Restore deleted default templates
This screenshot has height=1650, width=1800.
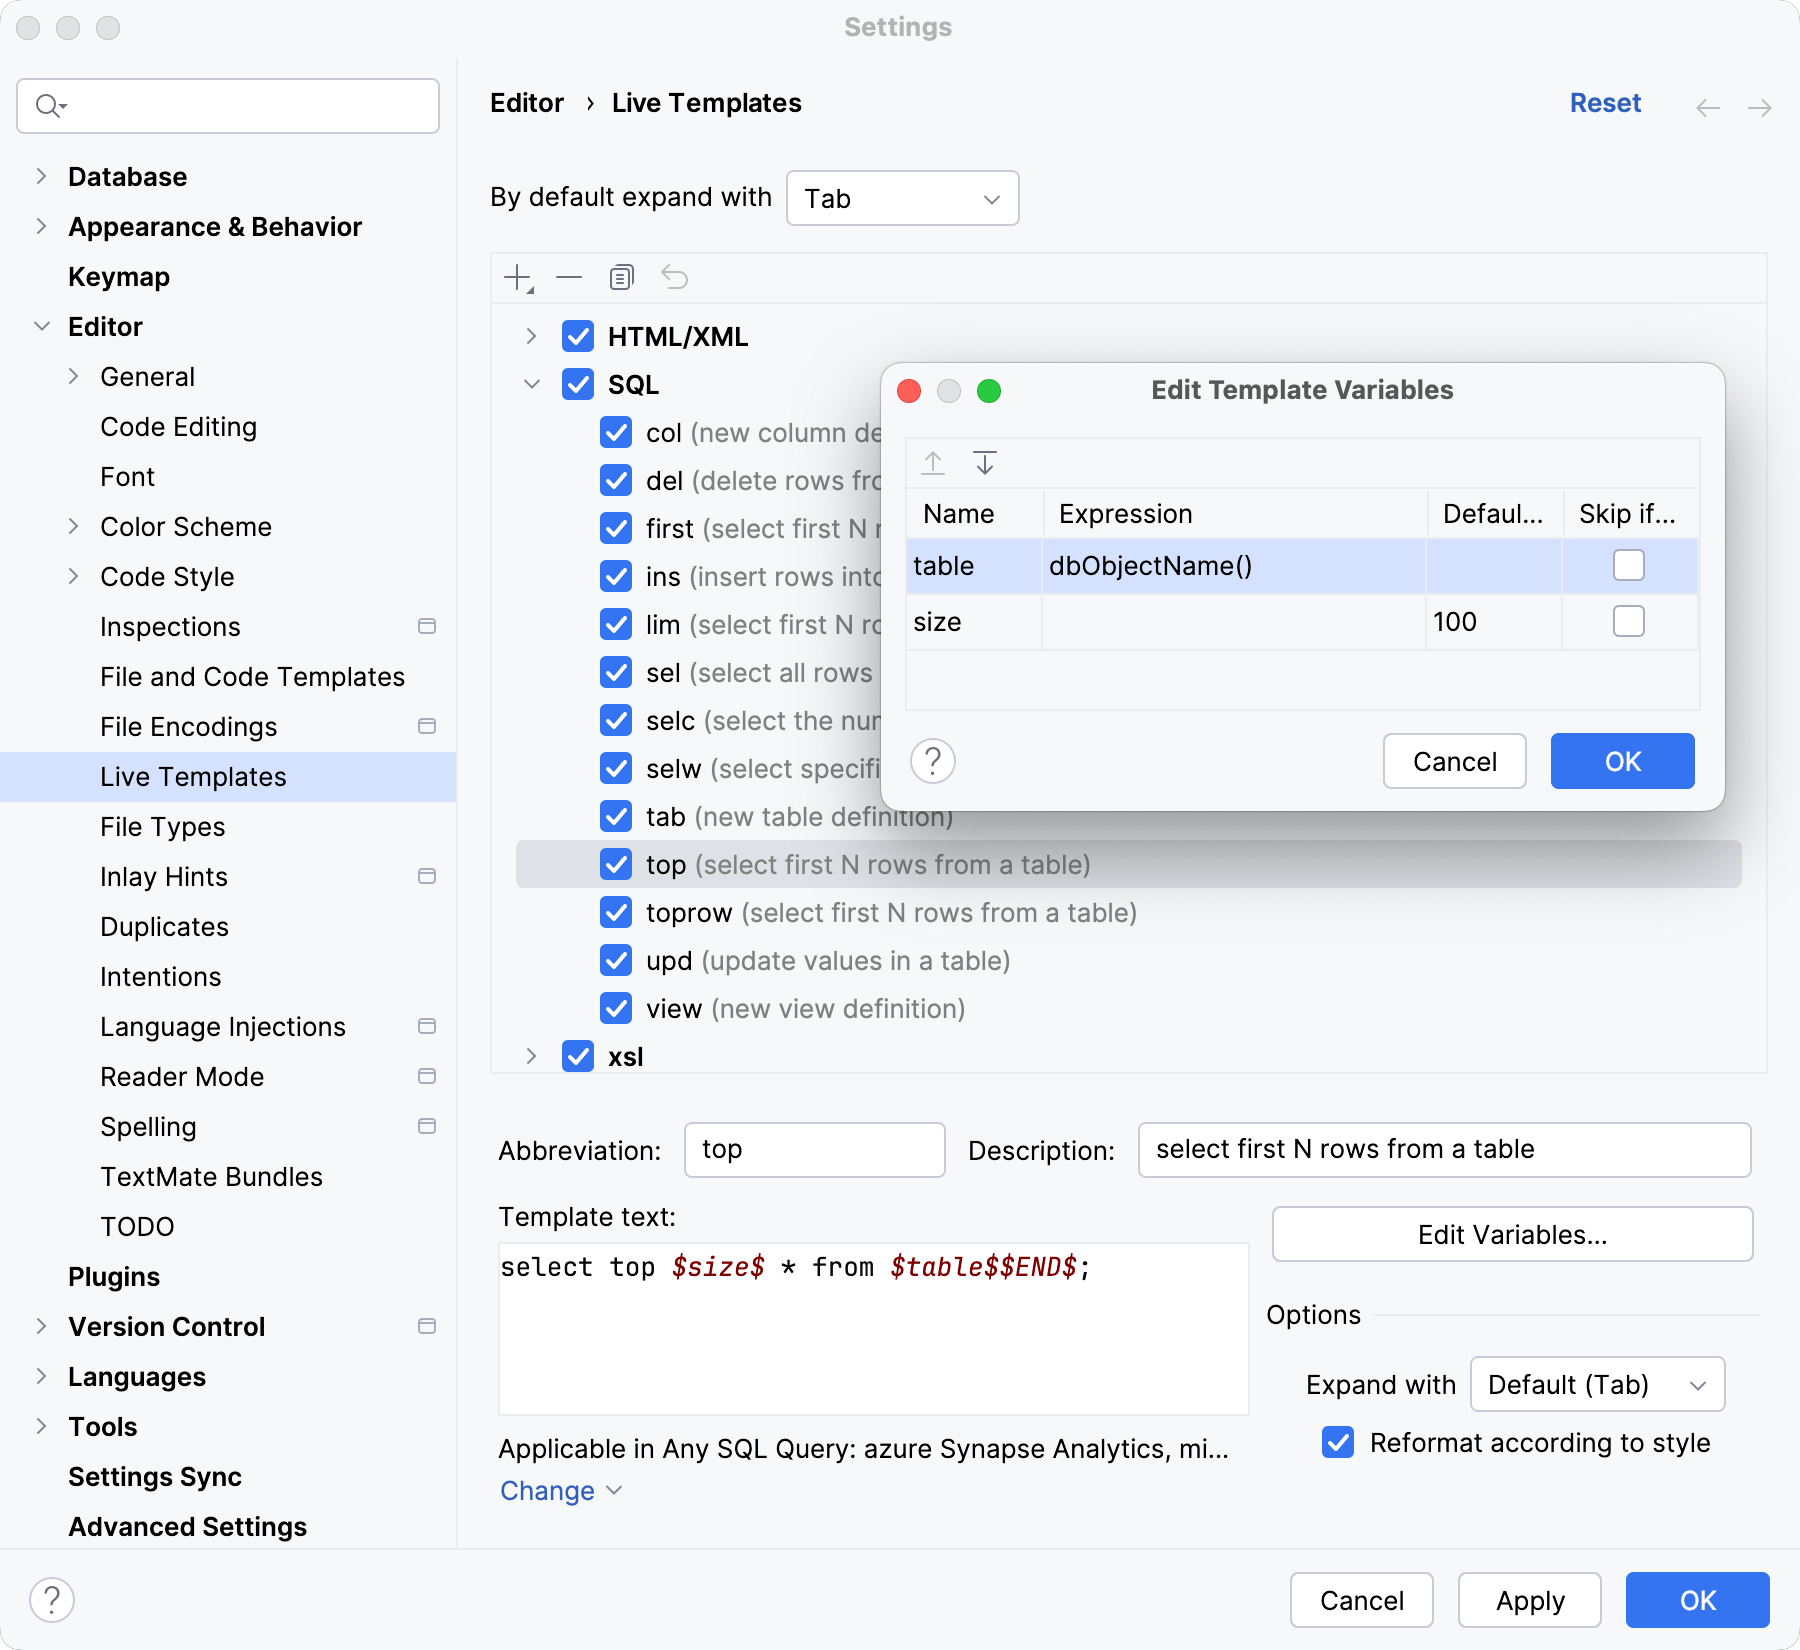pyautogui.click(x=674, y=277)
